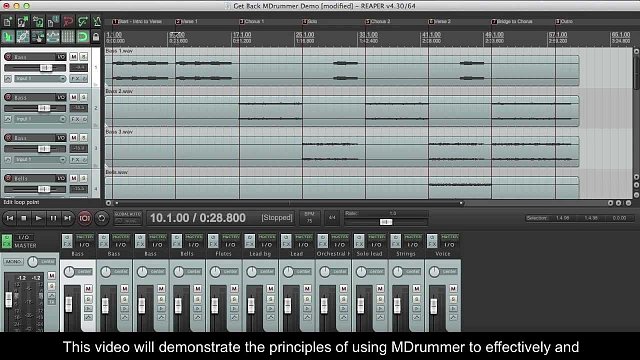Solo the Lead mixer channel

pyautogui.click(x=307, y=299)
